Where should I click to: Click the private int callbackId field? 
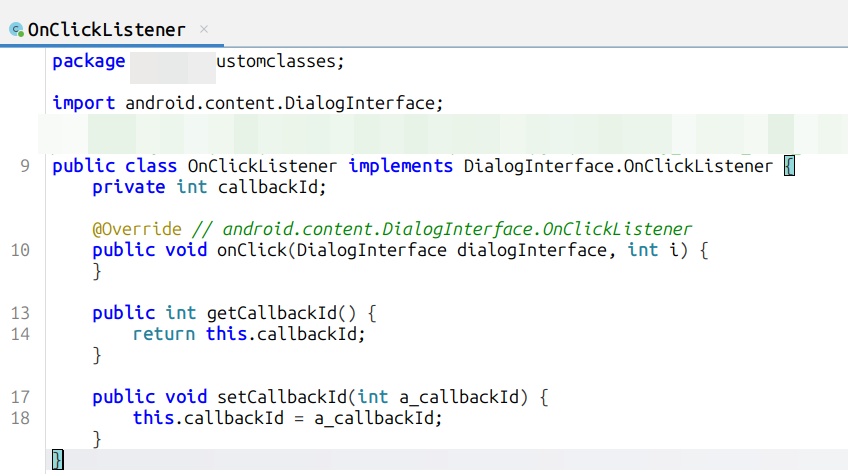click(x=209, y=187)
